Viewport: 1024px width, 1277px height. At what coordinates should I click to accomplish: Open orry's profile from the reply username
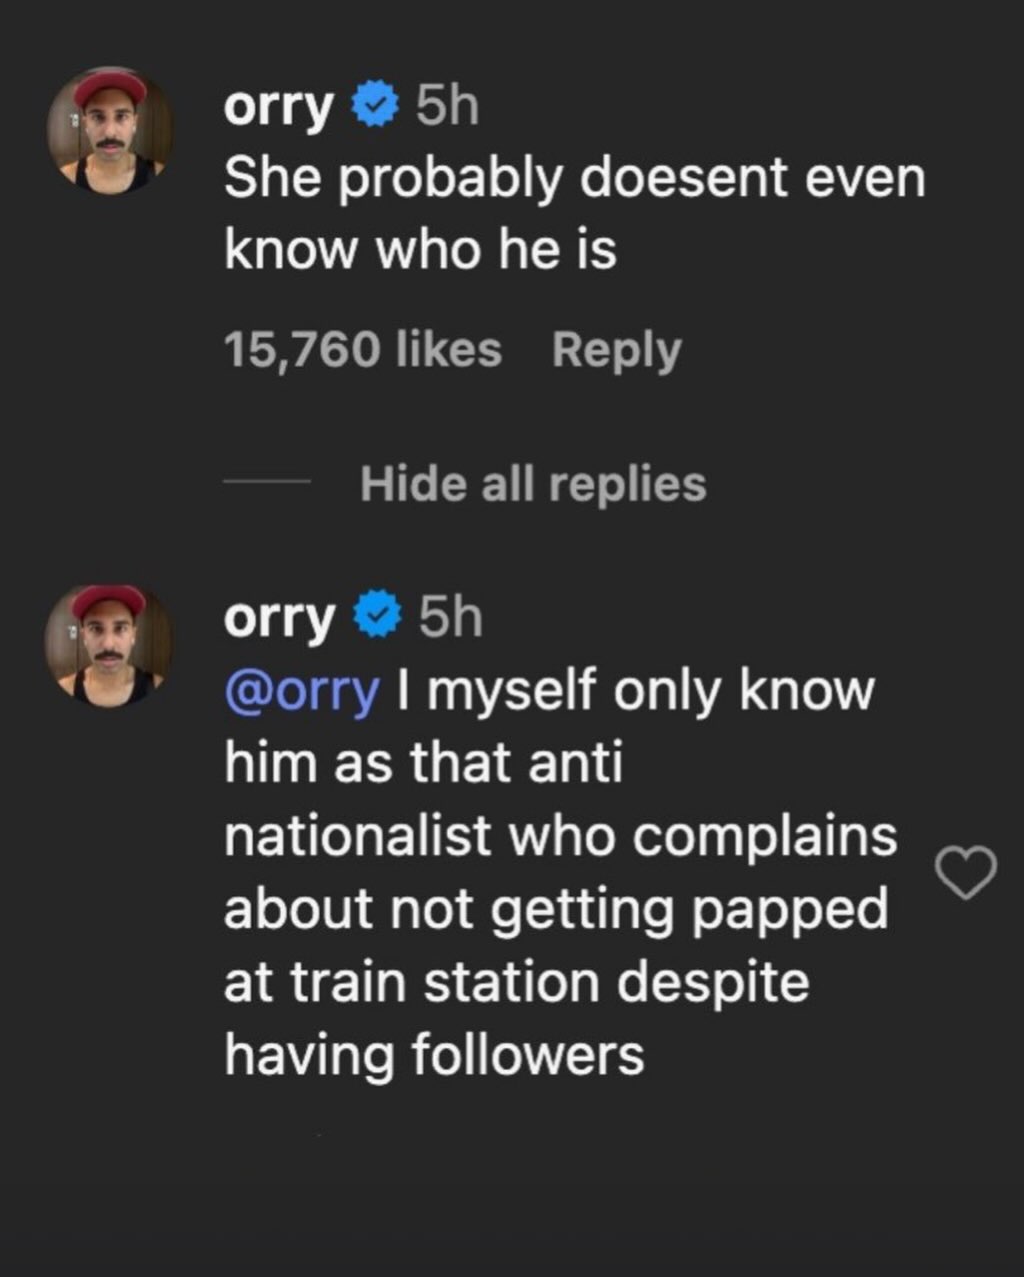point(278,617)
